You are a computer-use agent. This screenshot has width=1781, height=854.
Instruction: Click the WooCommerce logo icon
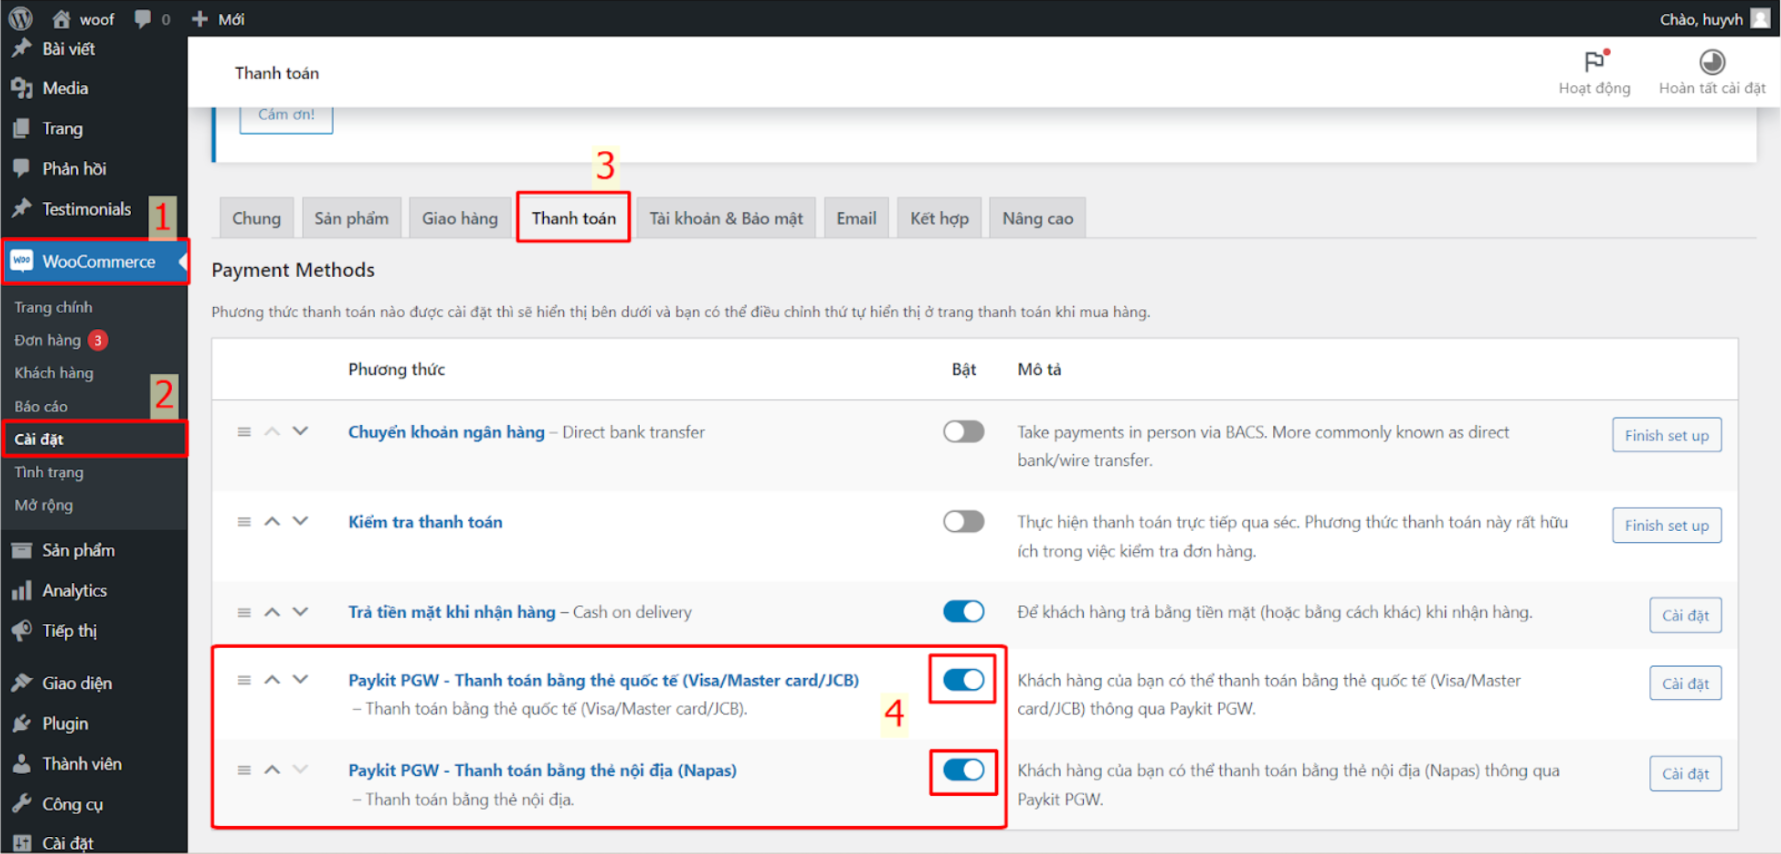click(21, 261)
